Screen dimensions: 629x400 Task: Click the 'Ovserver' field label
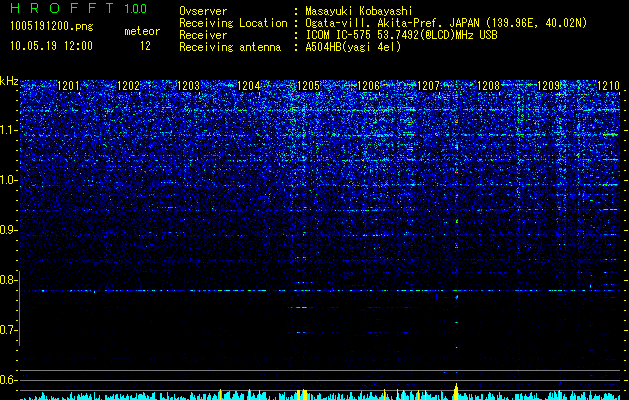point(203,11)
